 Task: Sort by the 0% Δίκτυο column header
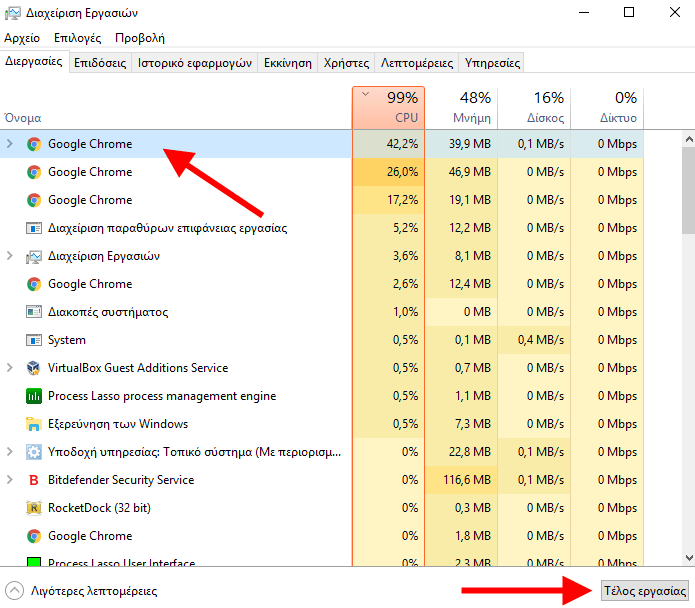pyautogui.click(x=607, y=109)
